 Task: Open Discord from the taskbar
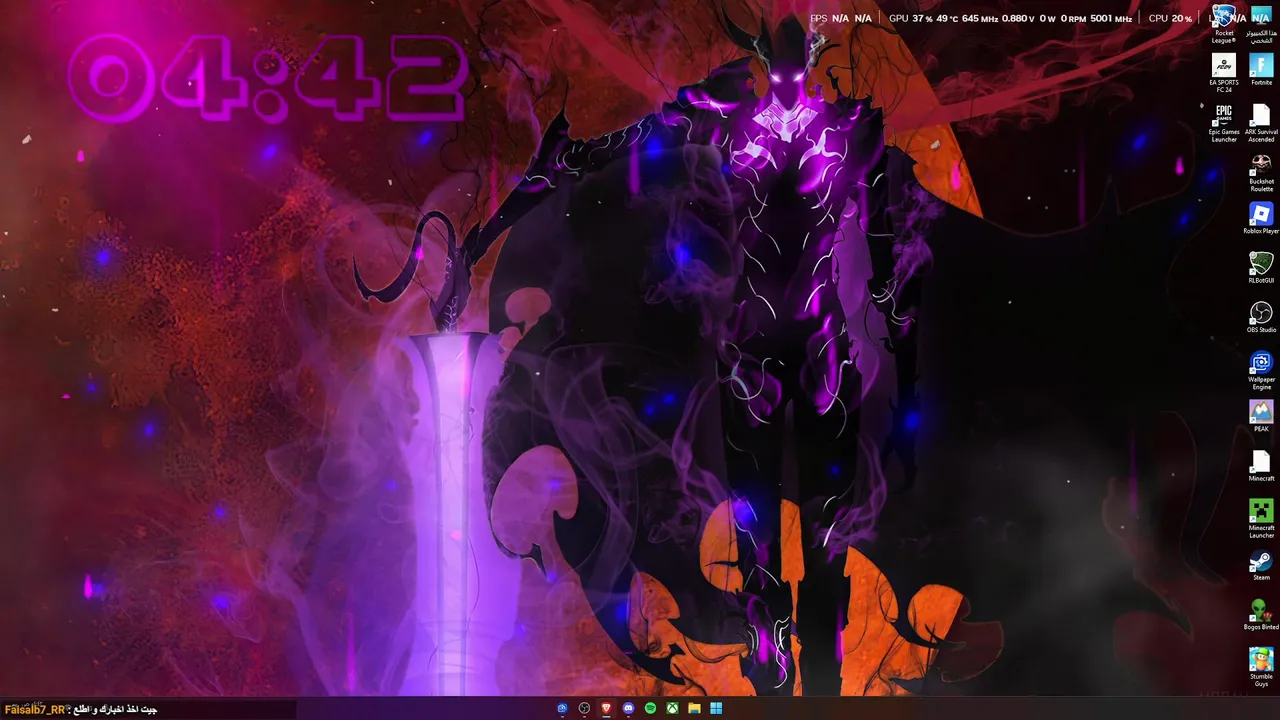pyautogui.click(x=628, y=708)
